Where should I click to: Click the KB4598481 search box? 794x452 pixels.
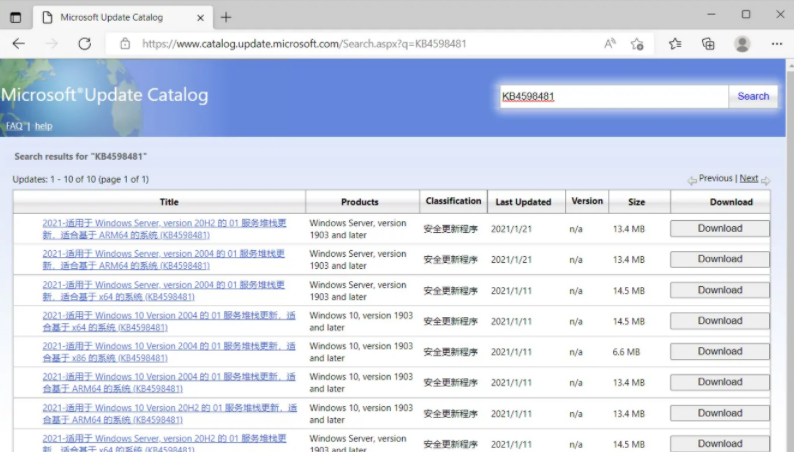pos(614,96)
